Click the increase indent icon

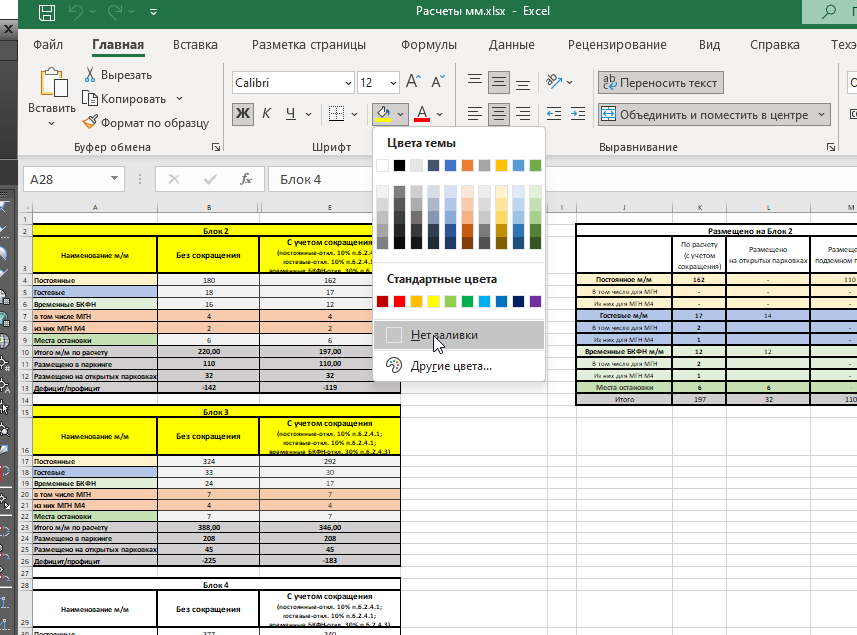(x=578, y=114)
